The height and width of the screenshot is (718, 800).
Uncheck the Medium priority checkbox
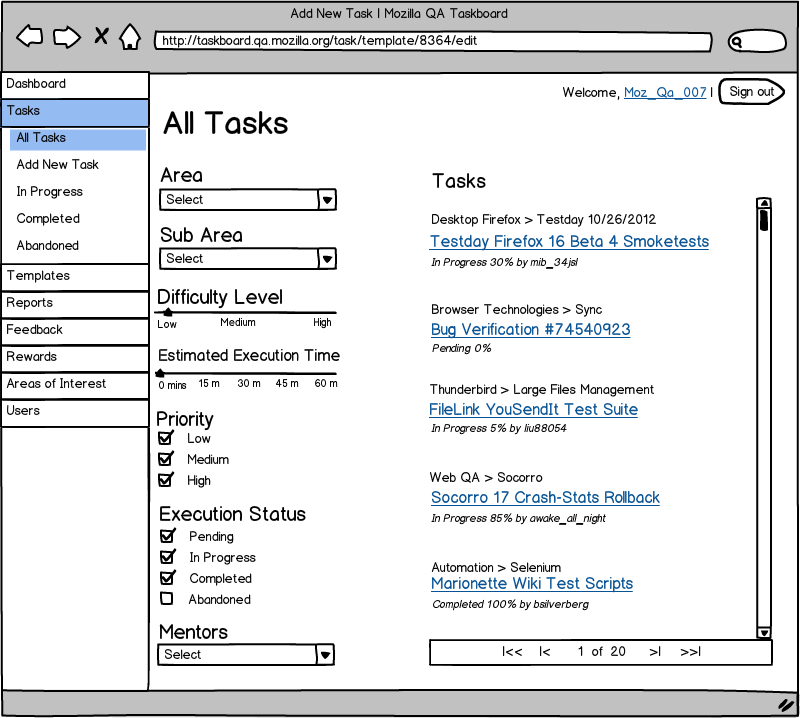click(x=166, y=458)
